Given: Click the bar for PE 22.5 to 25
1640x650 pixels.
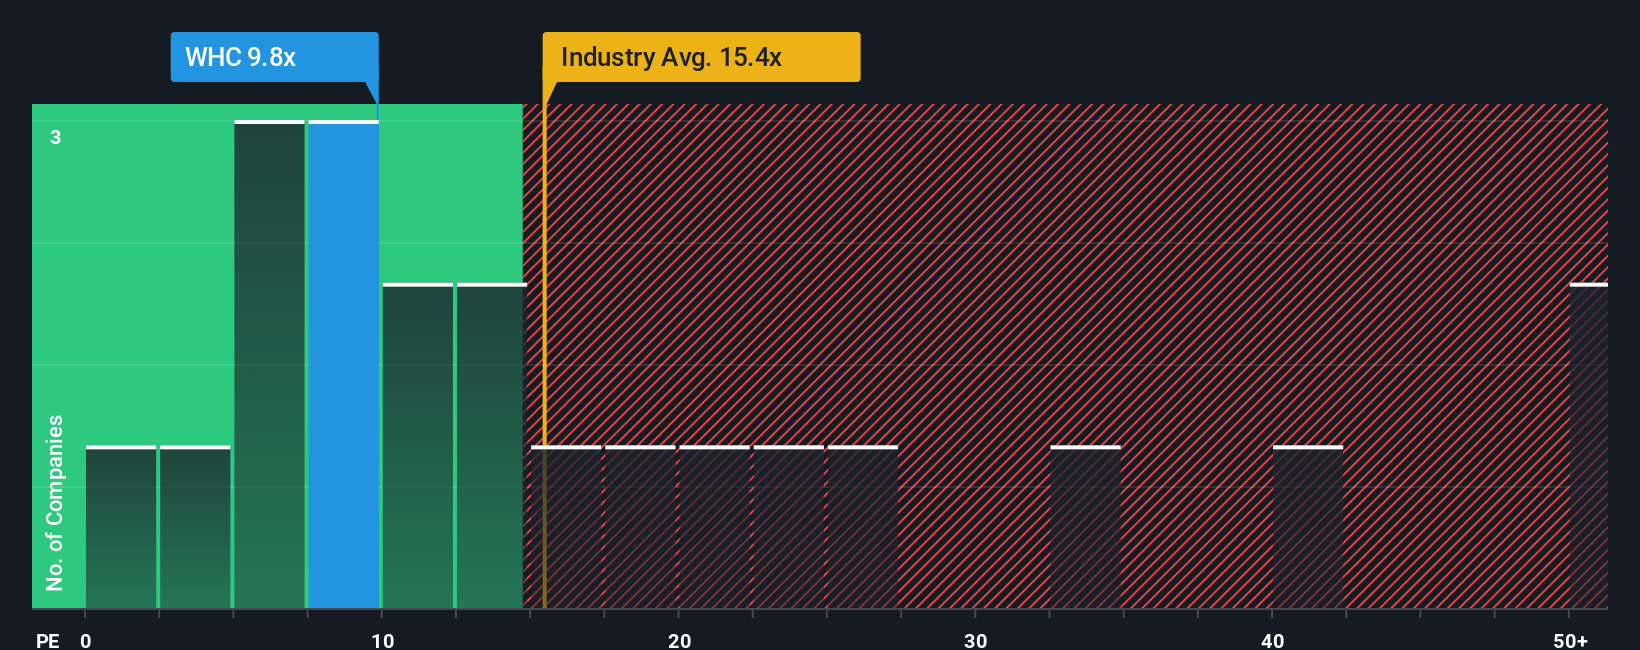Looking at the screenshot, I should (788, 527).
